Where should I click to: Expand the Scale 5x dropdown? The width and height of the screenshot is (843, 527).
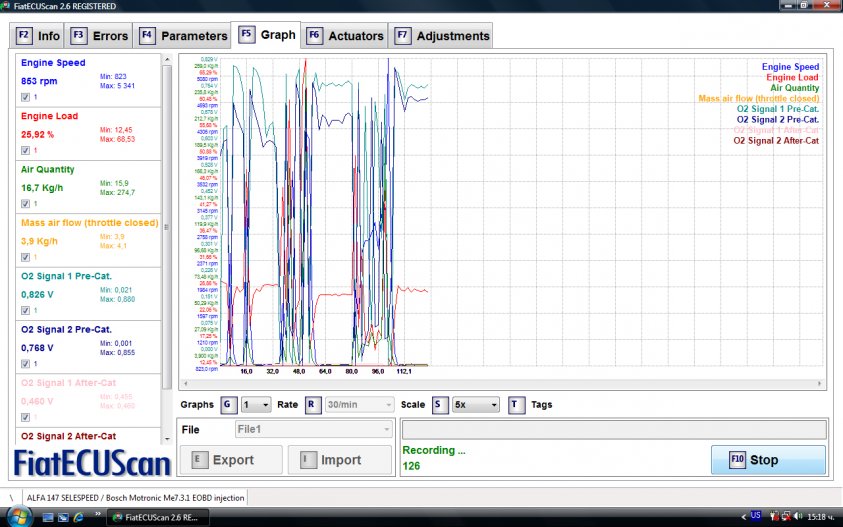[x=475, y=404]
